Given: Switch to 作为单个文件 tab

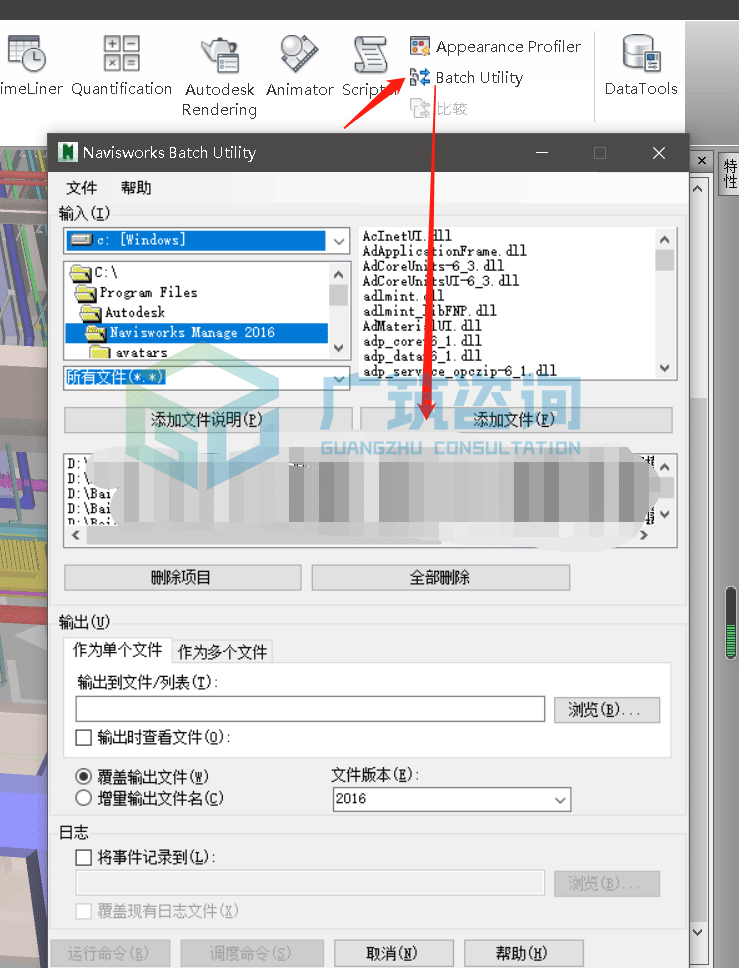Looking at the screenshot, I should 117,650.
